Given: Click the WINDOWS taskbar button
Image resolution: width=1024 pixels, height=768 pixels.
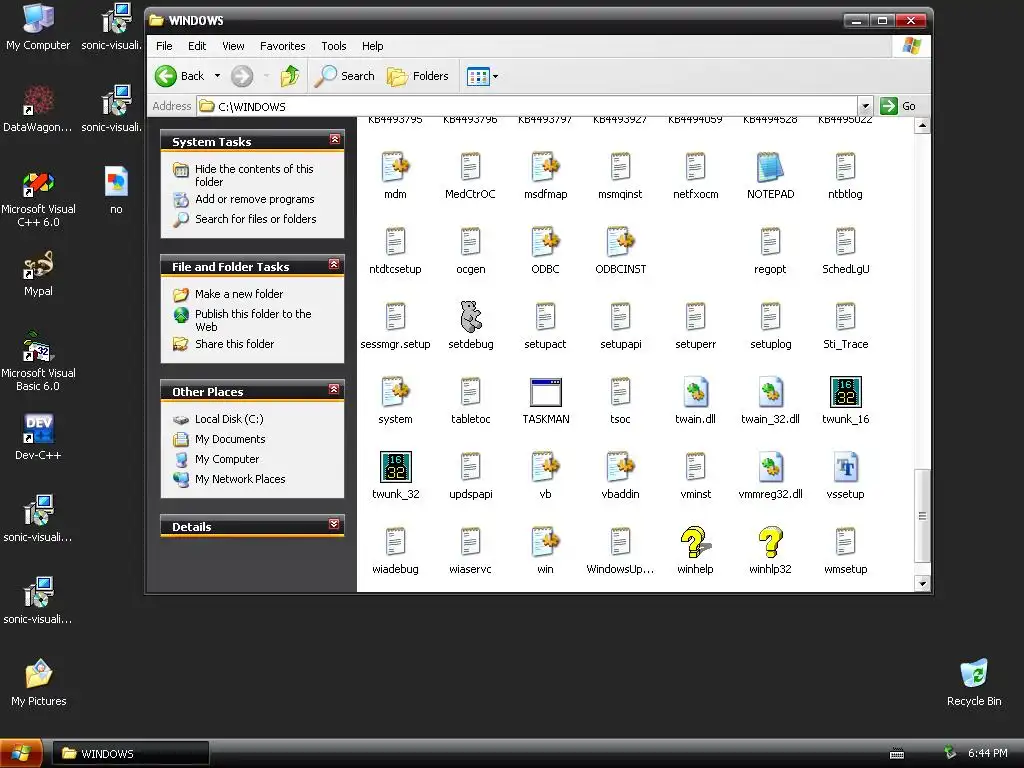Looking at the screenshot, I should (131, 754).
